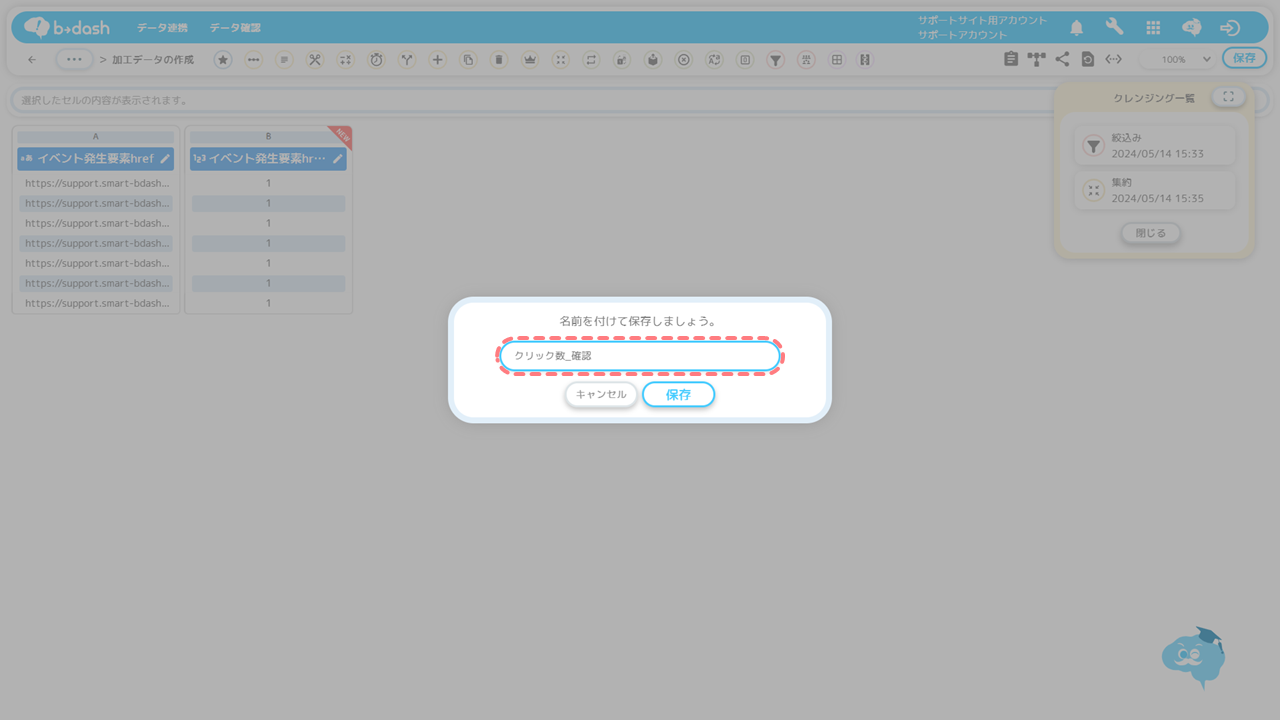Click the package box toolbar icon
The width and height of the screenshot is (1280, 720).
coord(653,60)
